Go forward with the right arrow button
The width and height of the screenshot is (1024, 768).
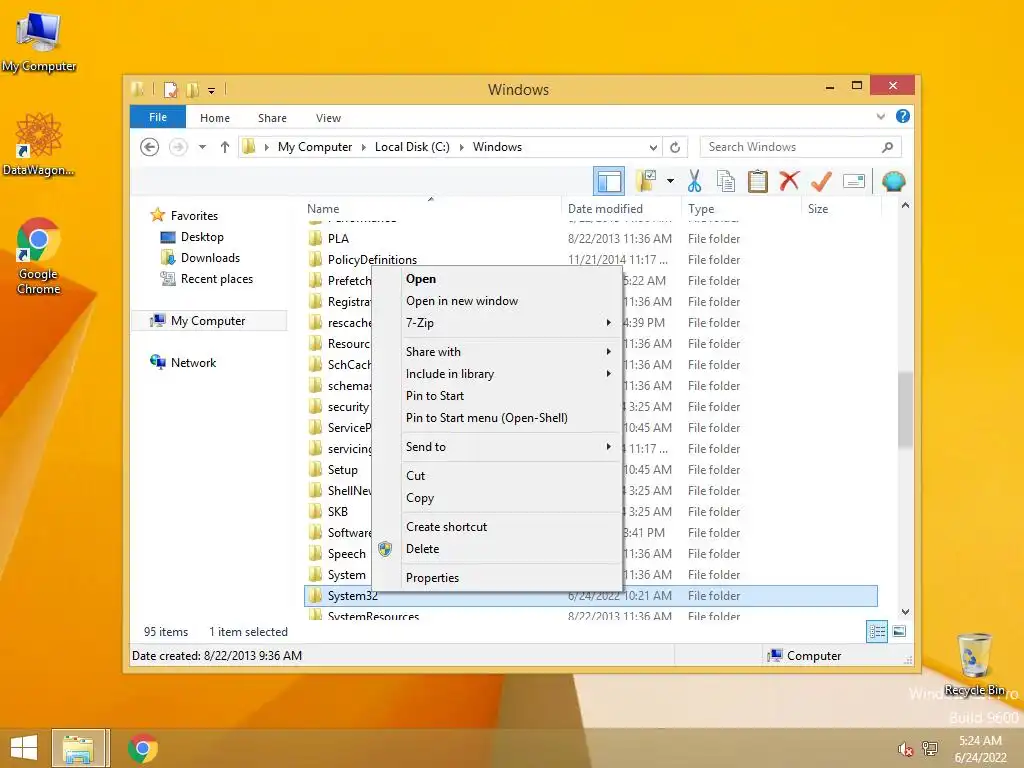pyautogui.click(x=178, y=147)
